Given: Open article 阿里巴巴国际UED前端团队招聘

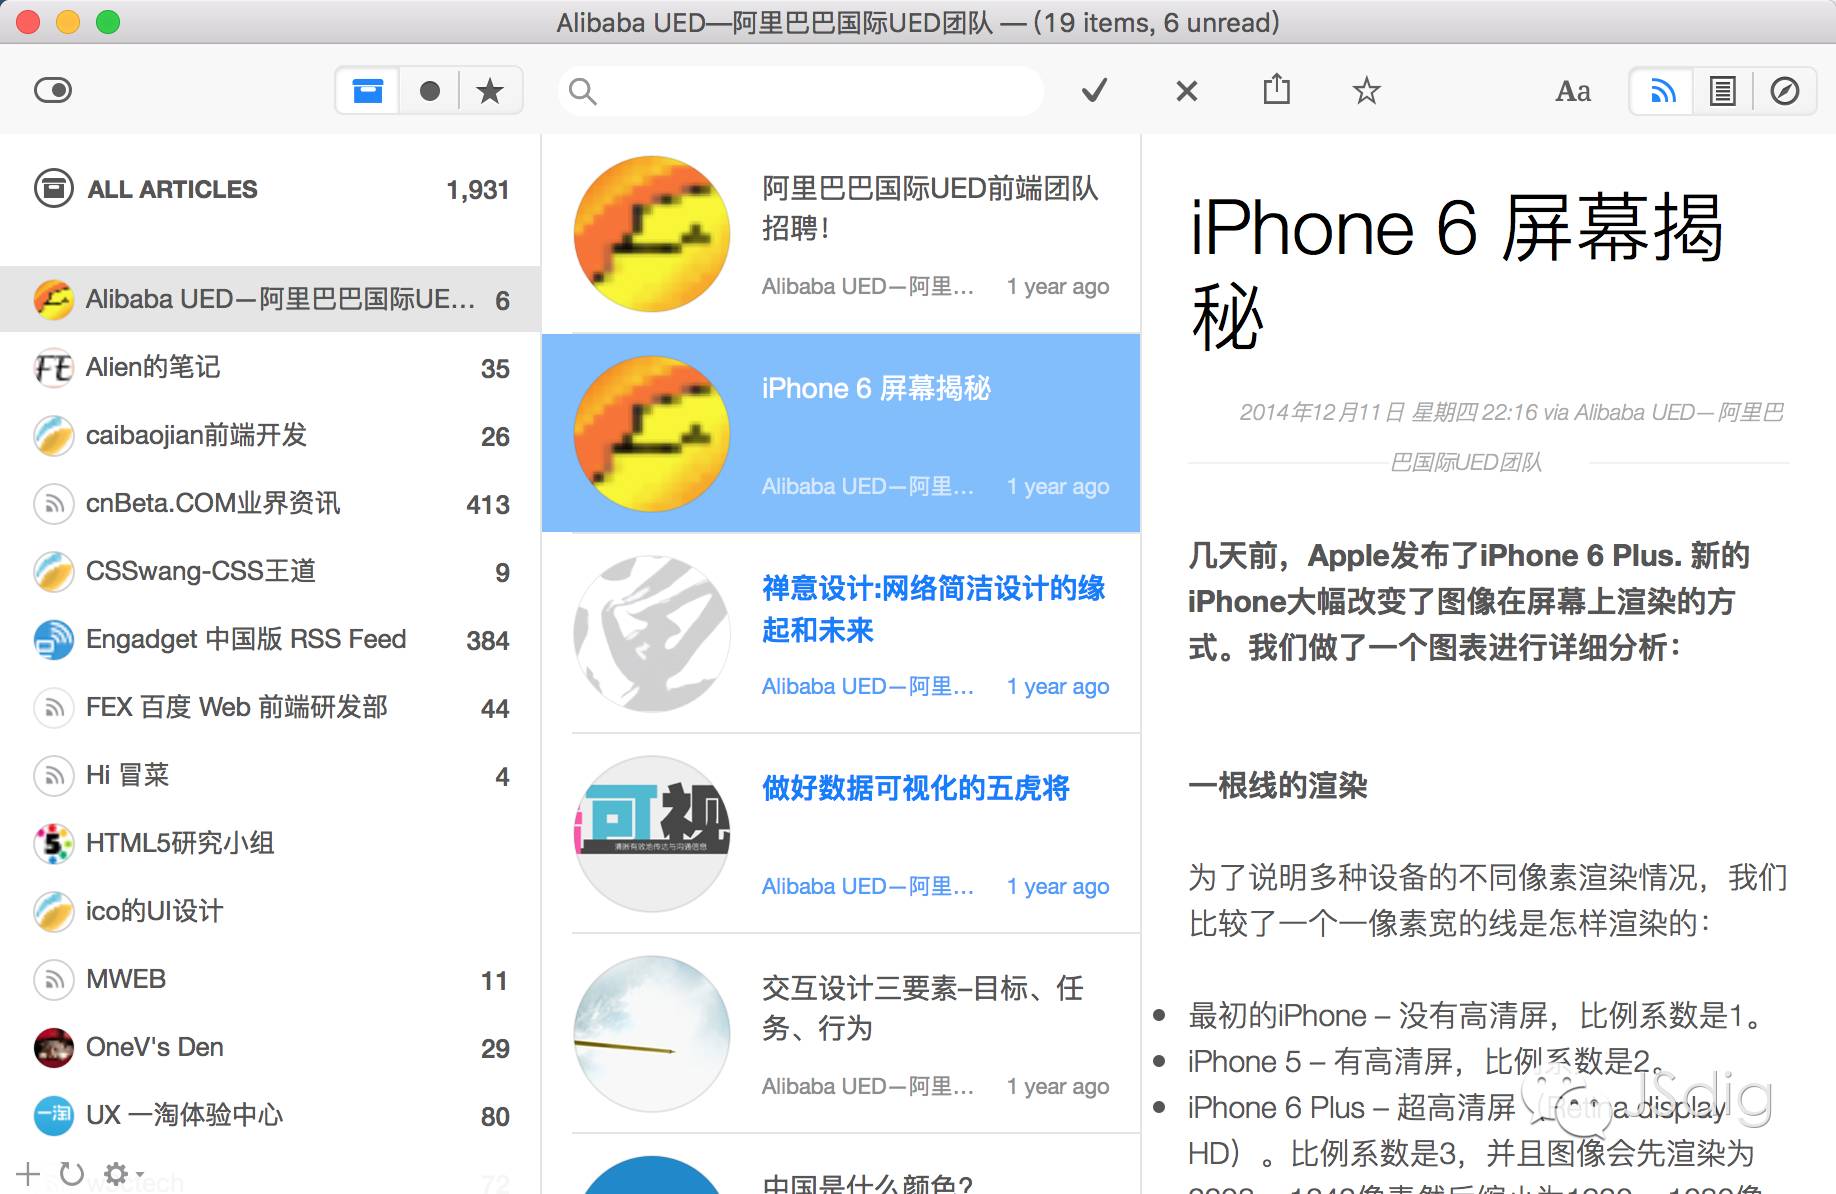Looking at the screenshot, I should [841, 234].
